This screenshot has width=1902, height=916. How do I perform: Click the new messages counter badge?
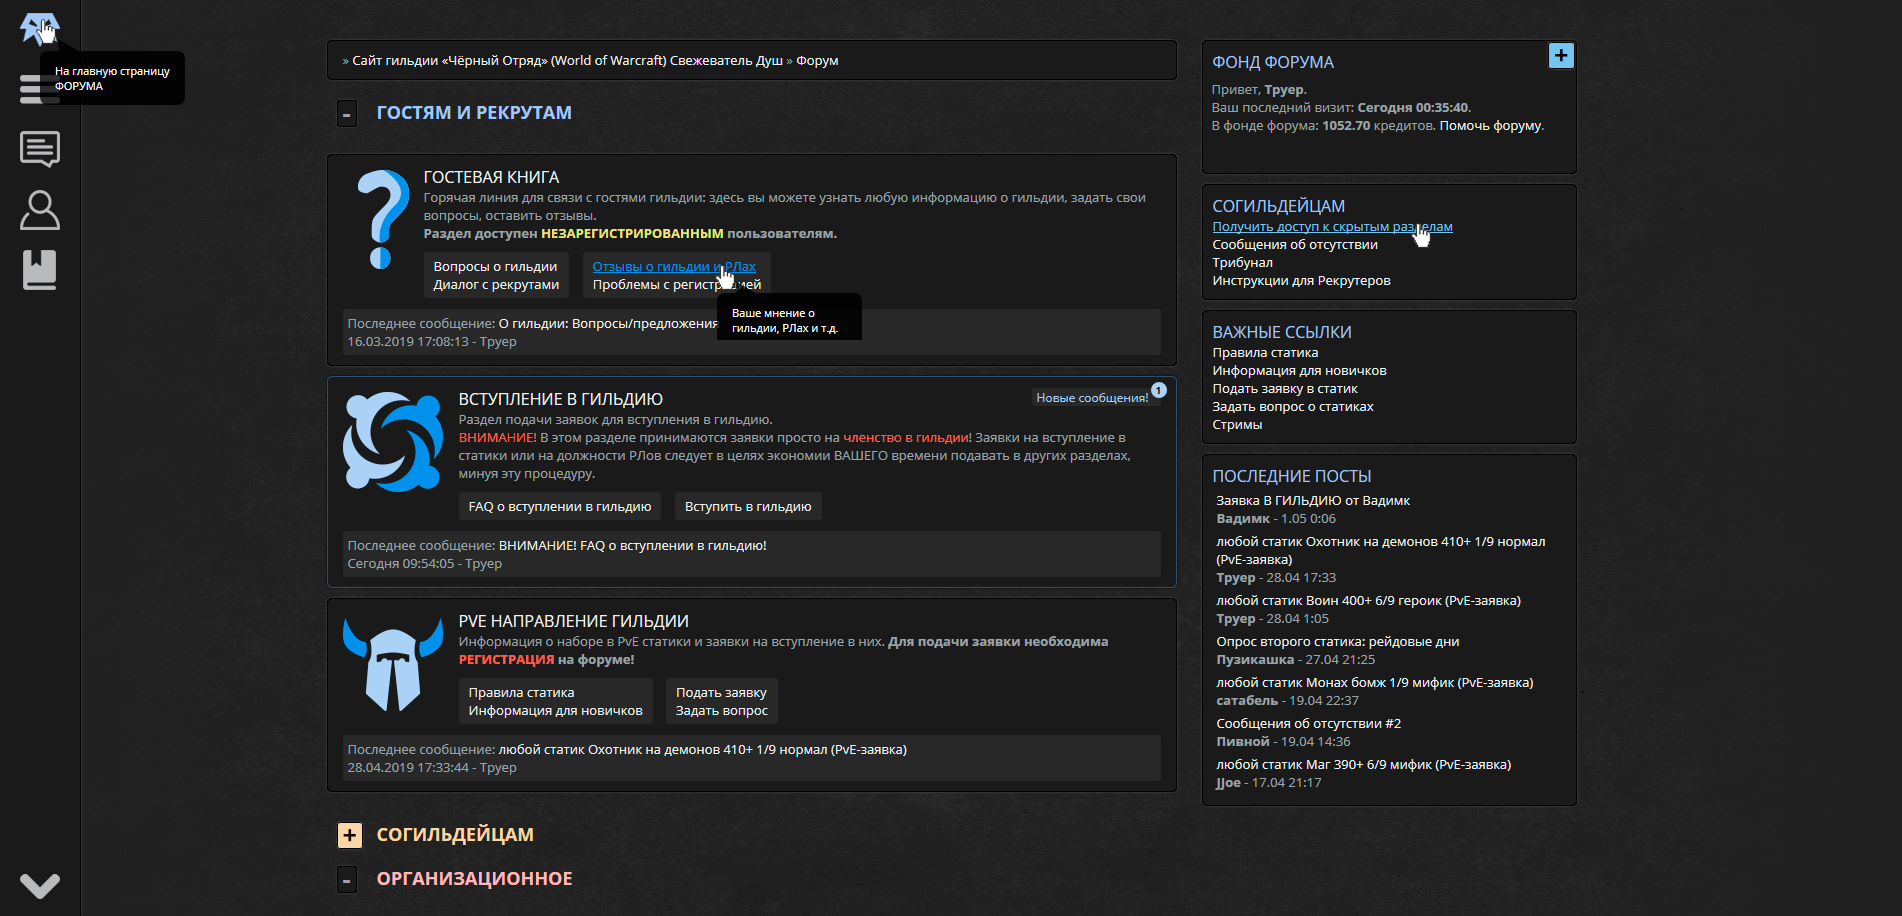coord(1158,391)
